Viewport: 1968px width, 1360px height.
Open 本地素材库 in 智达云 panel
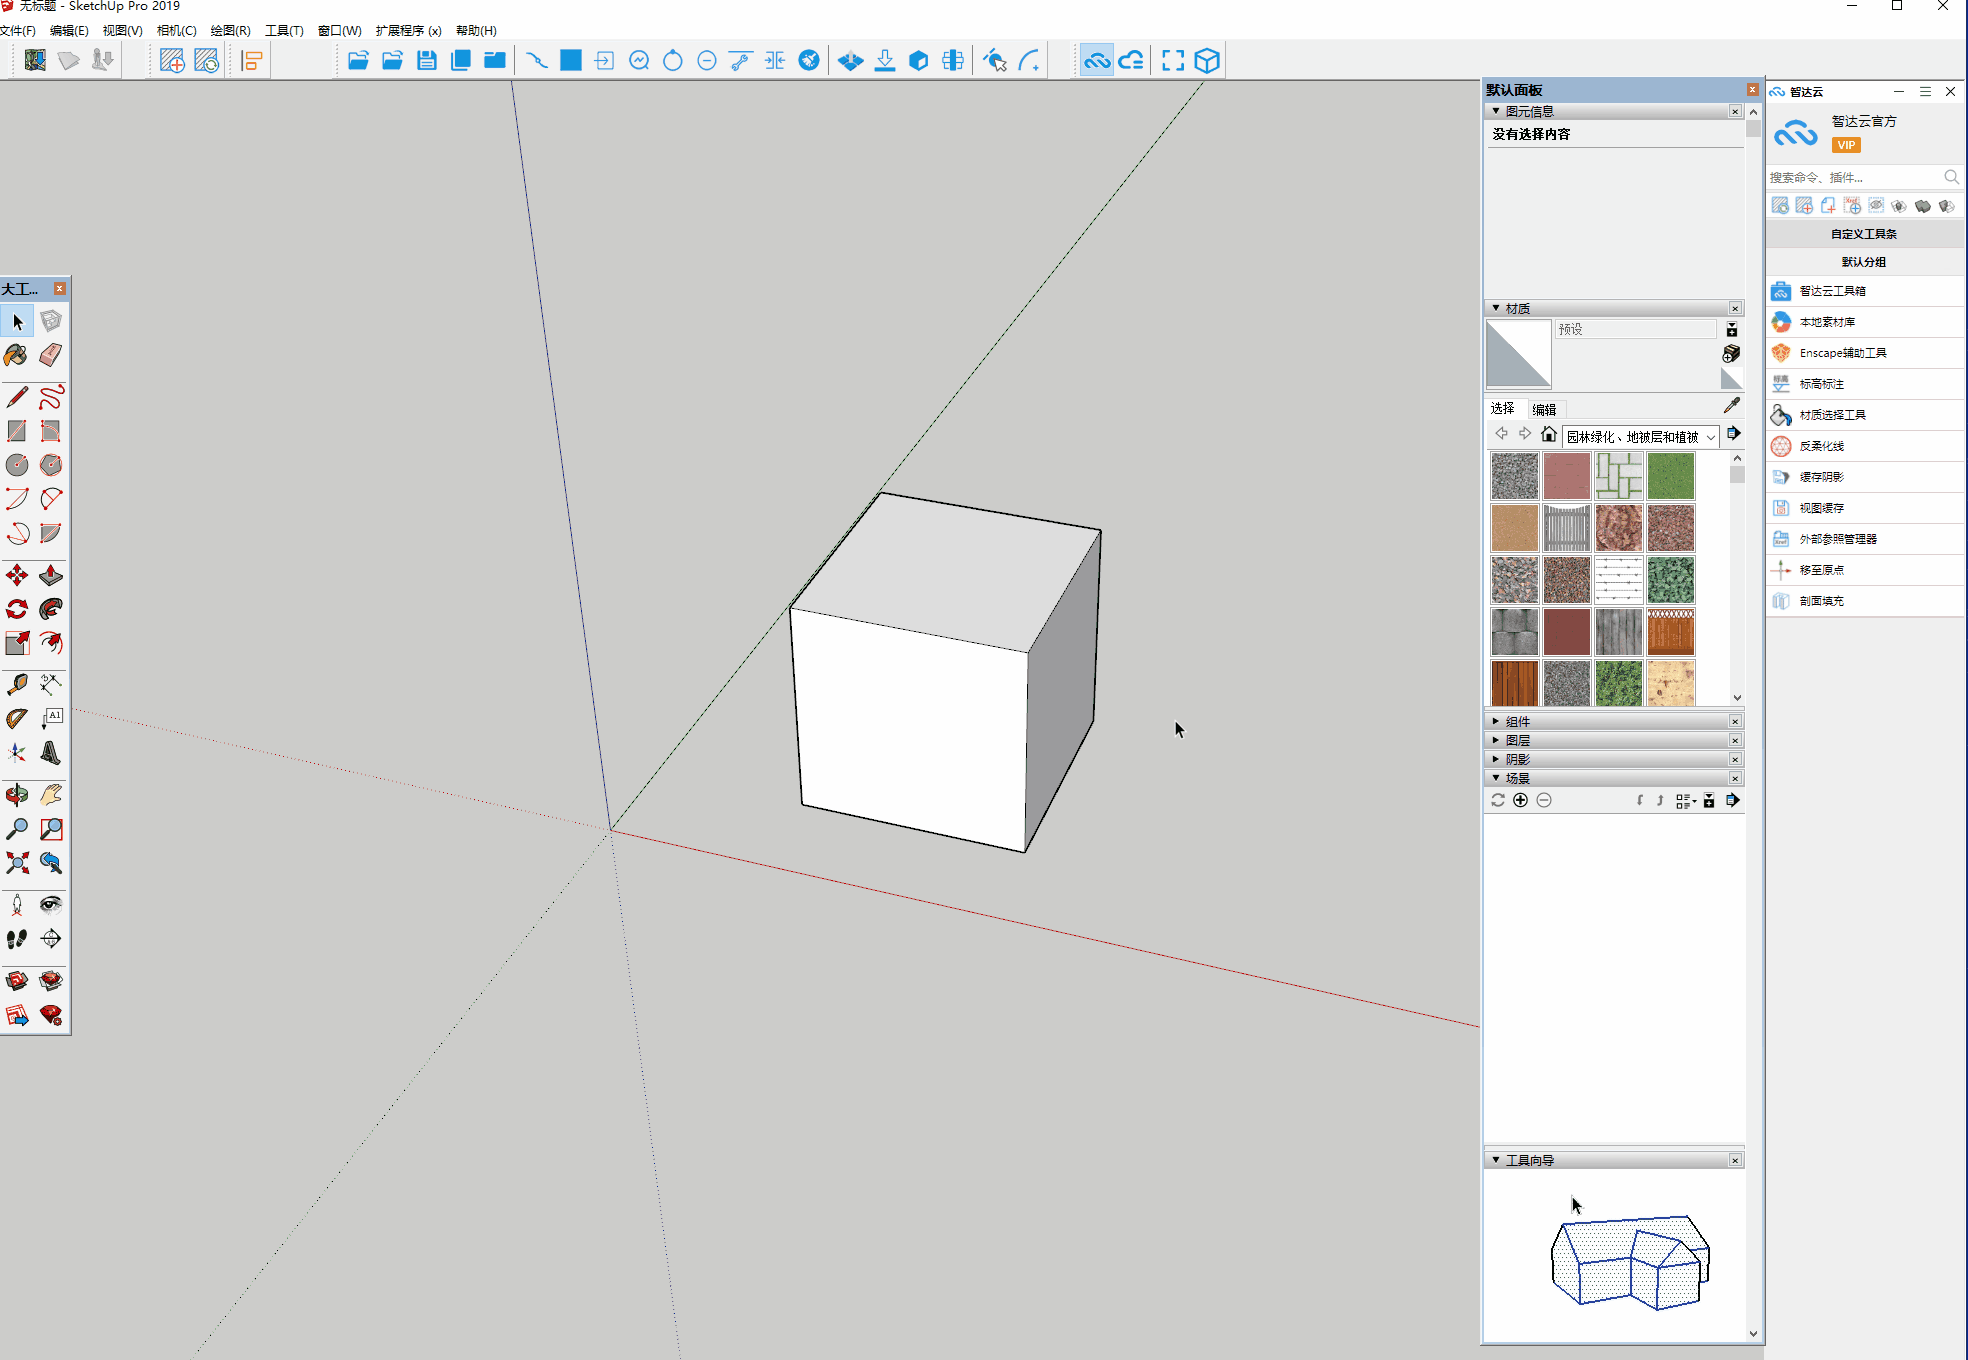pyautogui.click(x=1826, y=322)
